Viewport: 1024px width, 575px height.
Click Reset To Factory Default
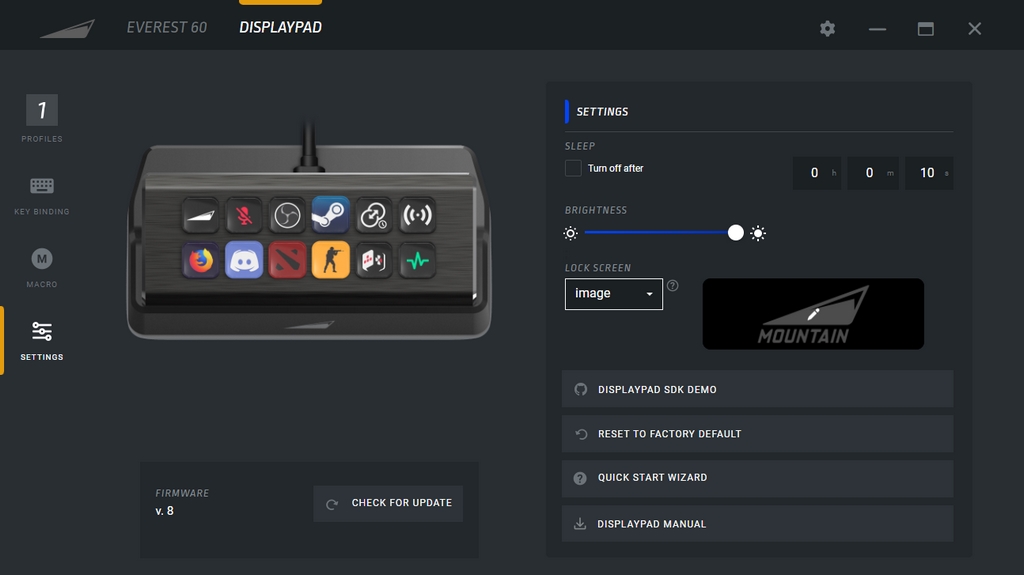tap(758, 434)
